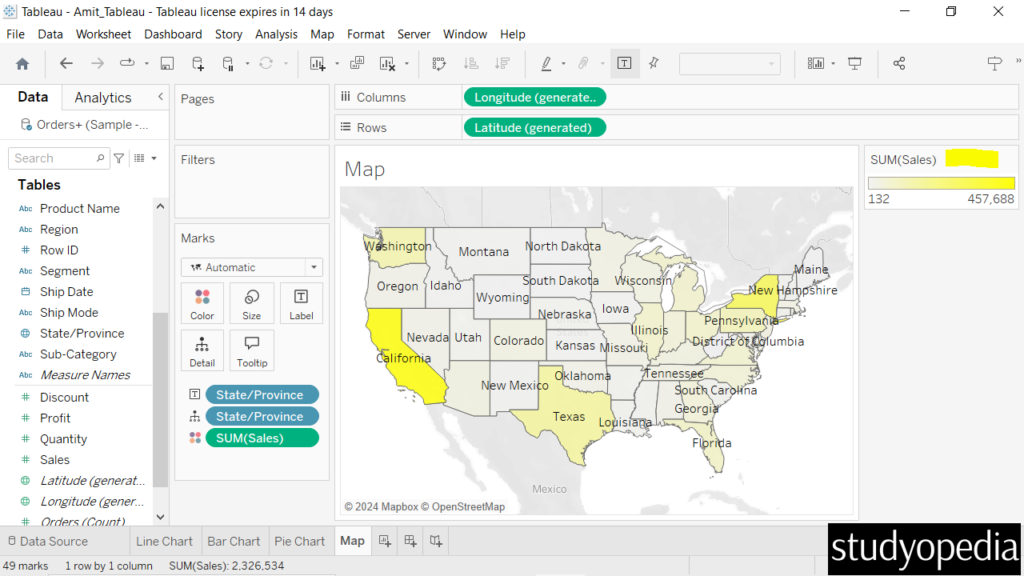Click the SUM(Sales) pill in Marks
This screenshot has width=1024, height=576.
(x=262, y=438)
